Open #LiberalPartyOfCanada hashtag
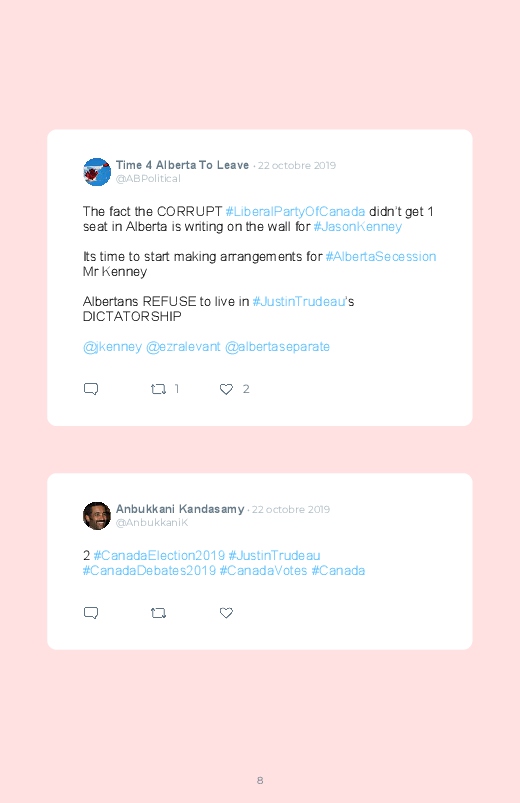 tap(295, 212)
